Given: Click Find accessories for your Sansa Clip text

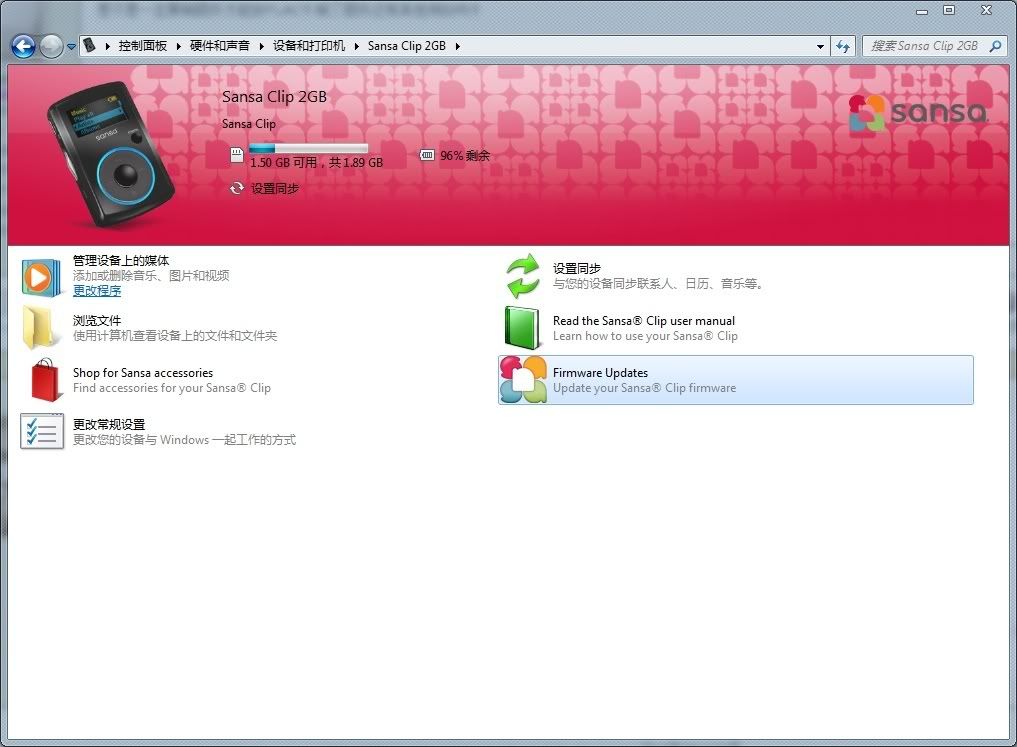Looking at the screenshot, I should (172, 388).
